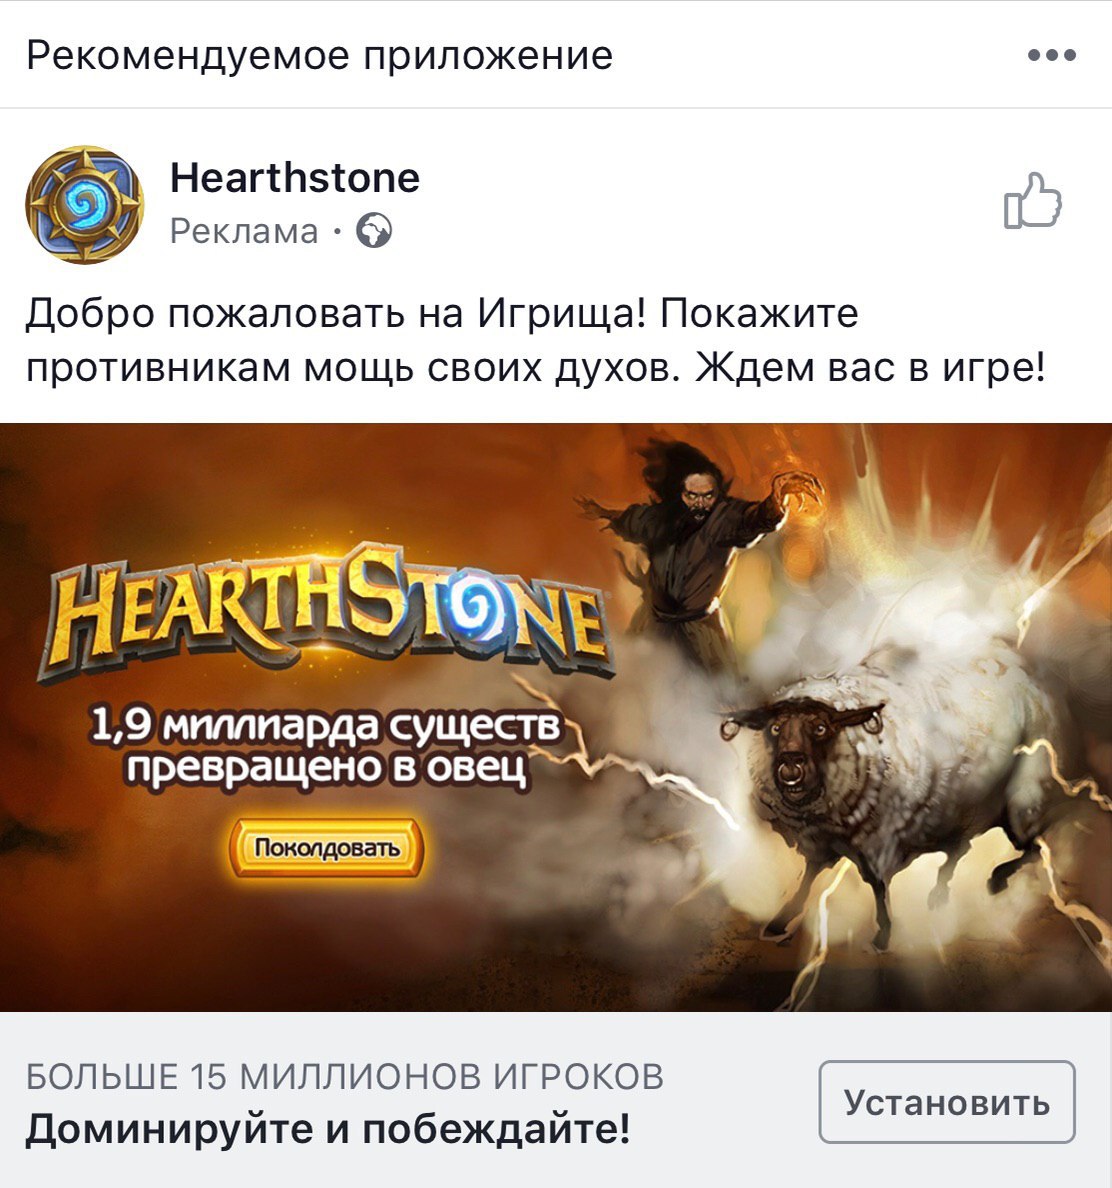Click the БОЛЬШЕ 15 МИЛЛИОНОВ ИГРОКОВ caption
The height and width of the screenshot is (1188, 1112).
345,1076
